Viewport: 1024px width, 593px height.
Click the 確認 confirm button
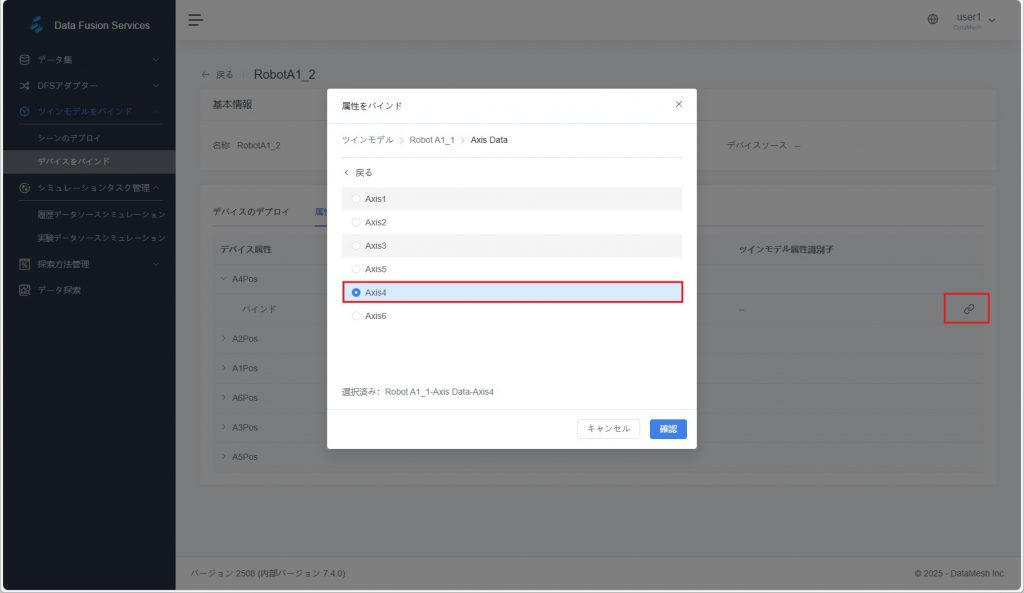coord(668,429)
